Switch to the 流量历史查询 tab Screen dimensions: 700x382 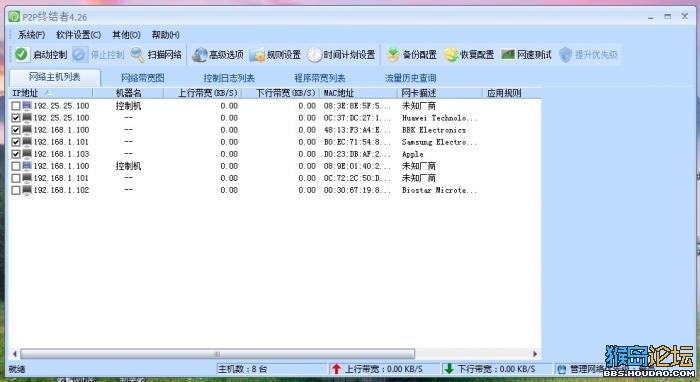410,78
